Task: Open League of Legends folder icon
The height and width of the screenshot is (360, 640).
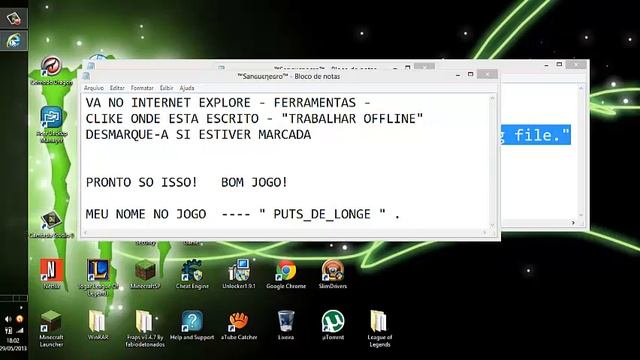Action: (x=380, y=329)
